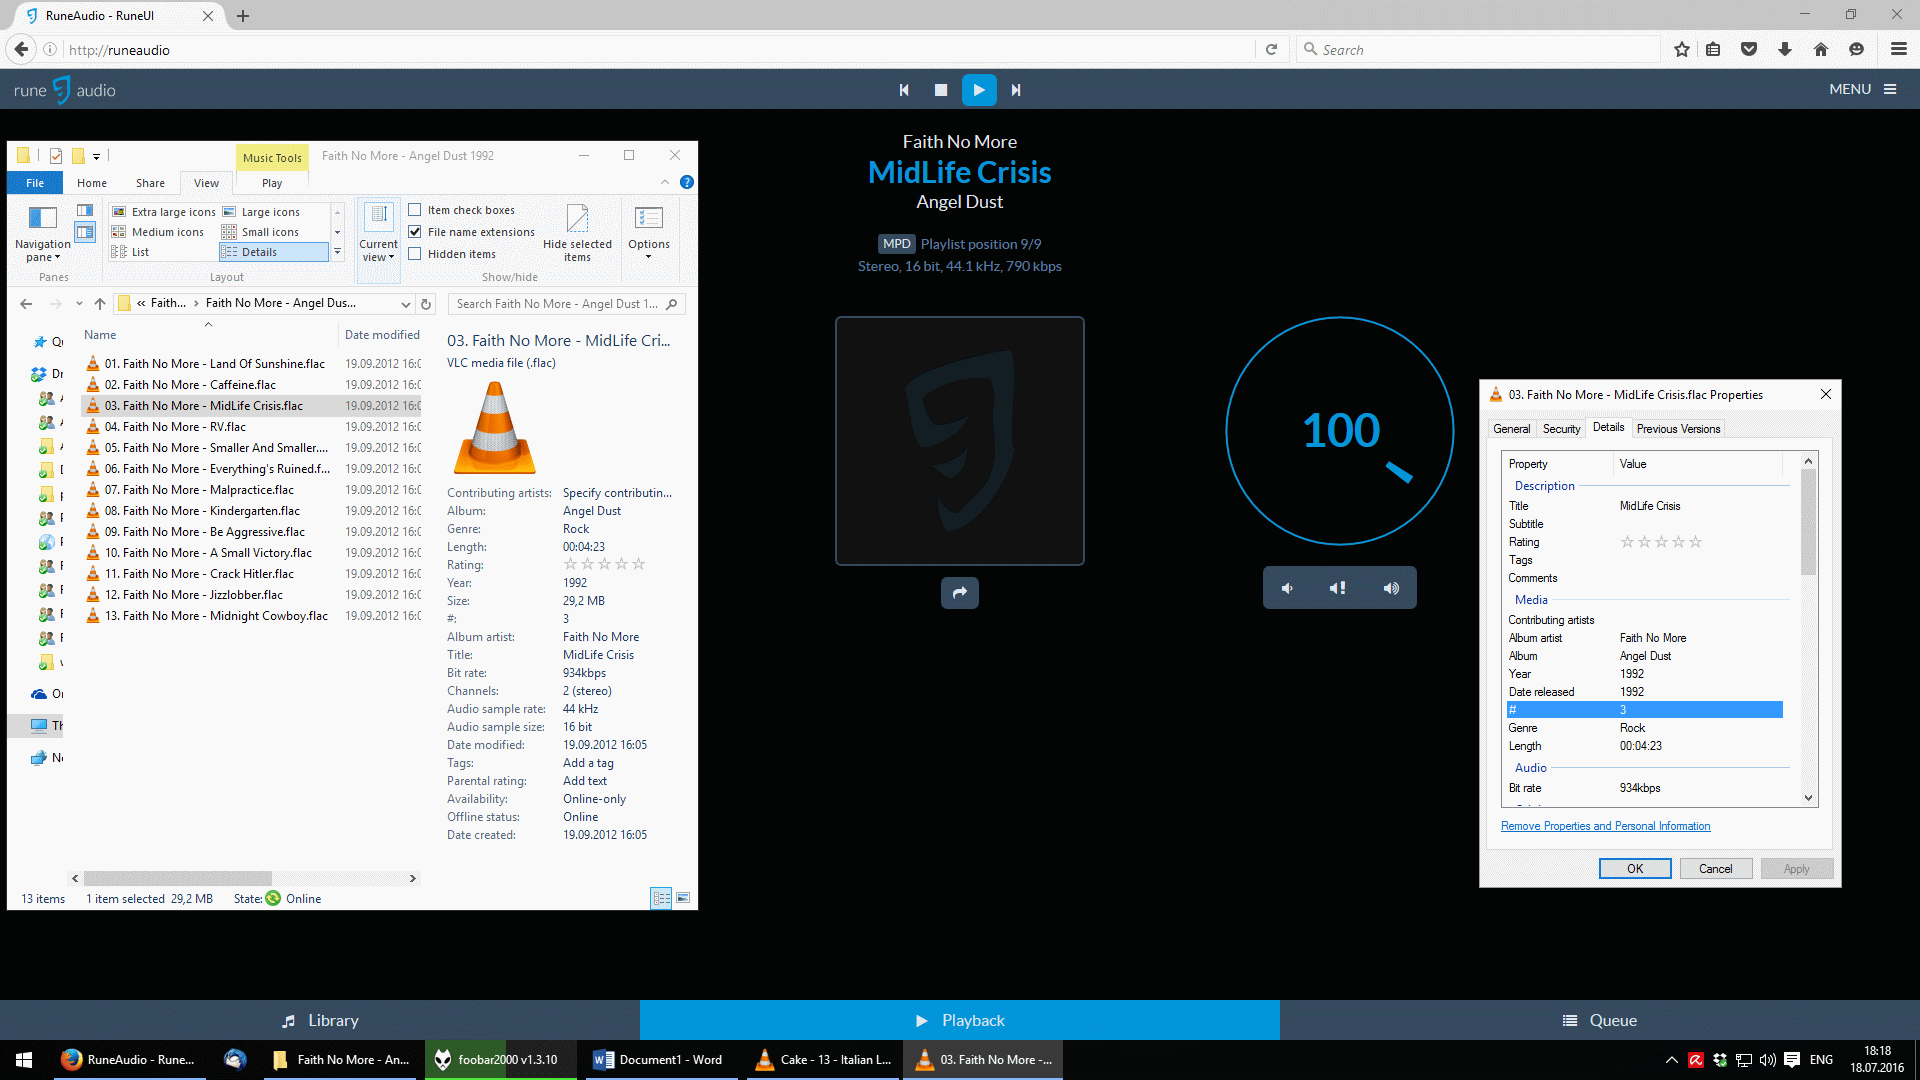The height and width of the screenshot is (1080, 1920).
Task: Save to Pocket icon in Firefox toolbar
Action: pyautogui.click(x=1749, y=49)
